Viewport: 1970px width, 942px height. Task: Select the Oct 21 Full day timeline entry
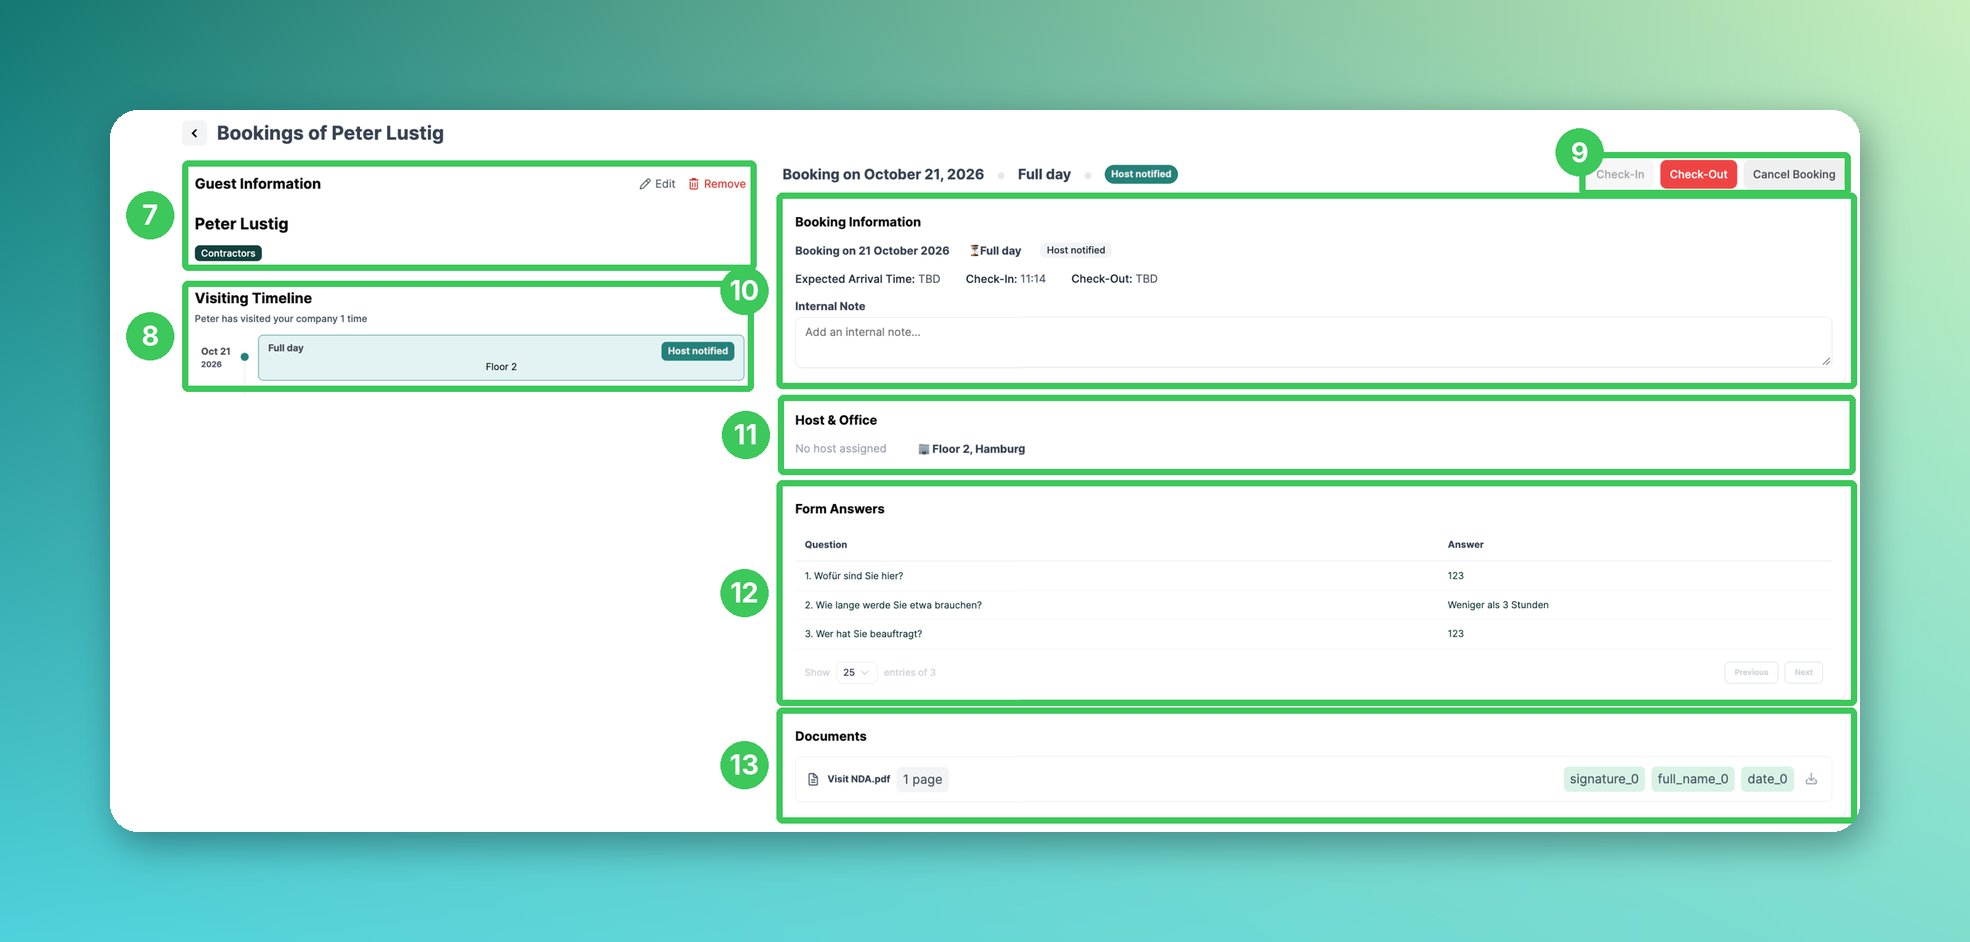coord(501,358)
